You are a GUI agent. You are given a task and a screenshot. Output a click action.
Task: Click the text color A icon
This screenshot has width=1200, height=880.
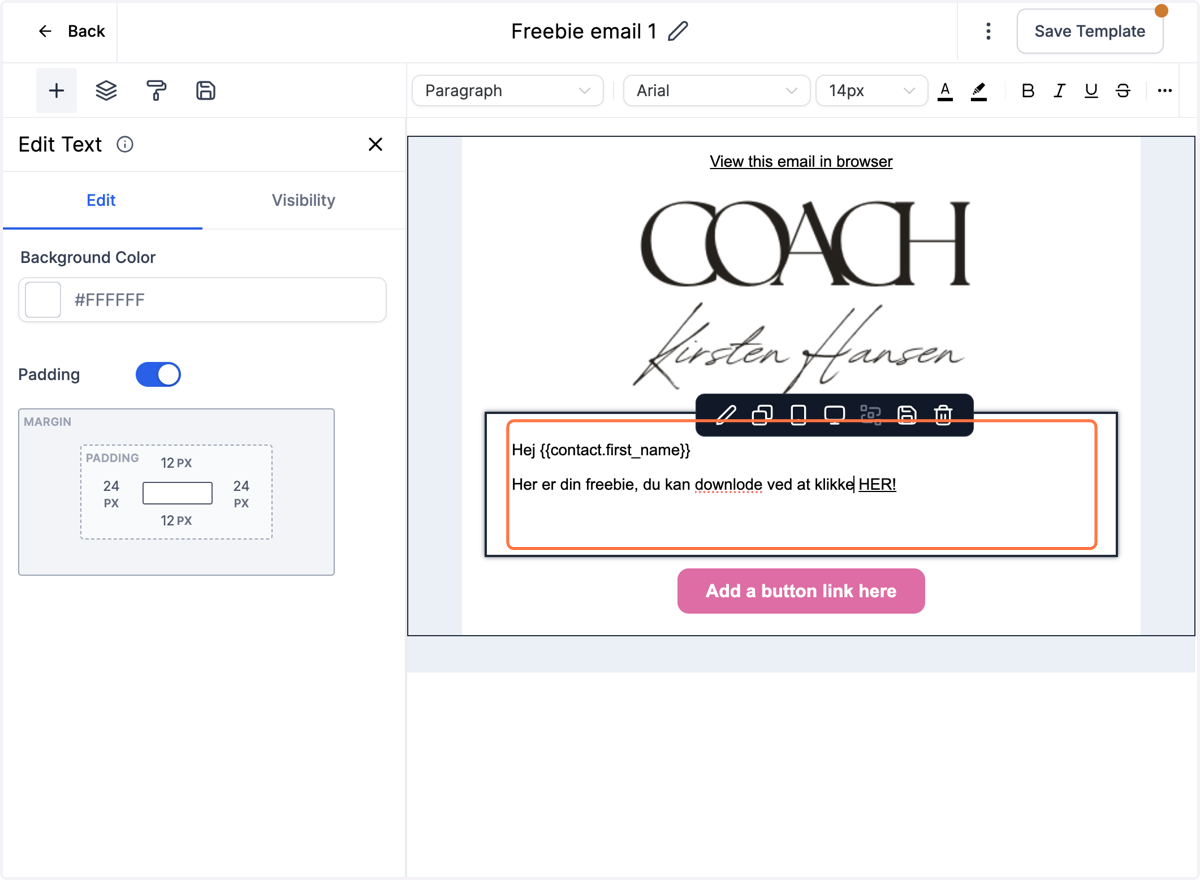point(945,91)
